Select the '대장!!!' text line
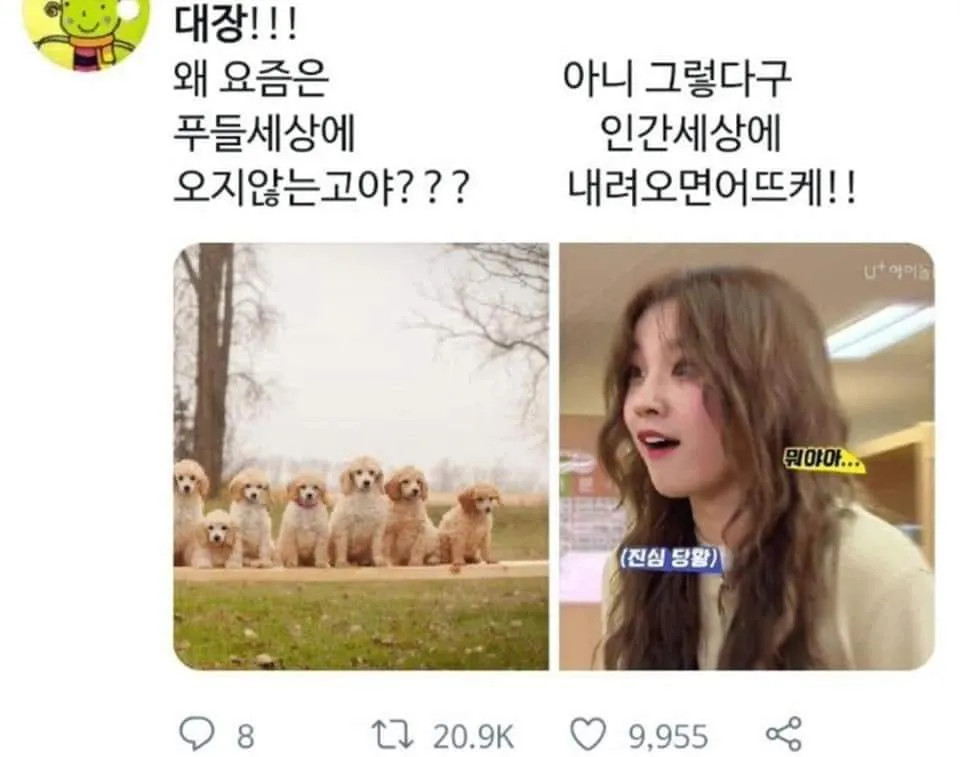The height and width of the screenshot is (757, 960). (x=236, y=24)
